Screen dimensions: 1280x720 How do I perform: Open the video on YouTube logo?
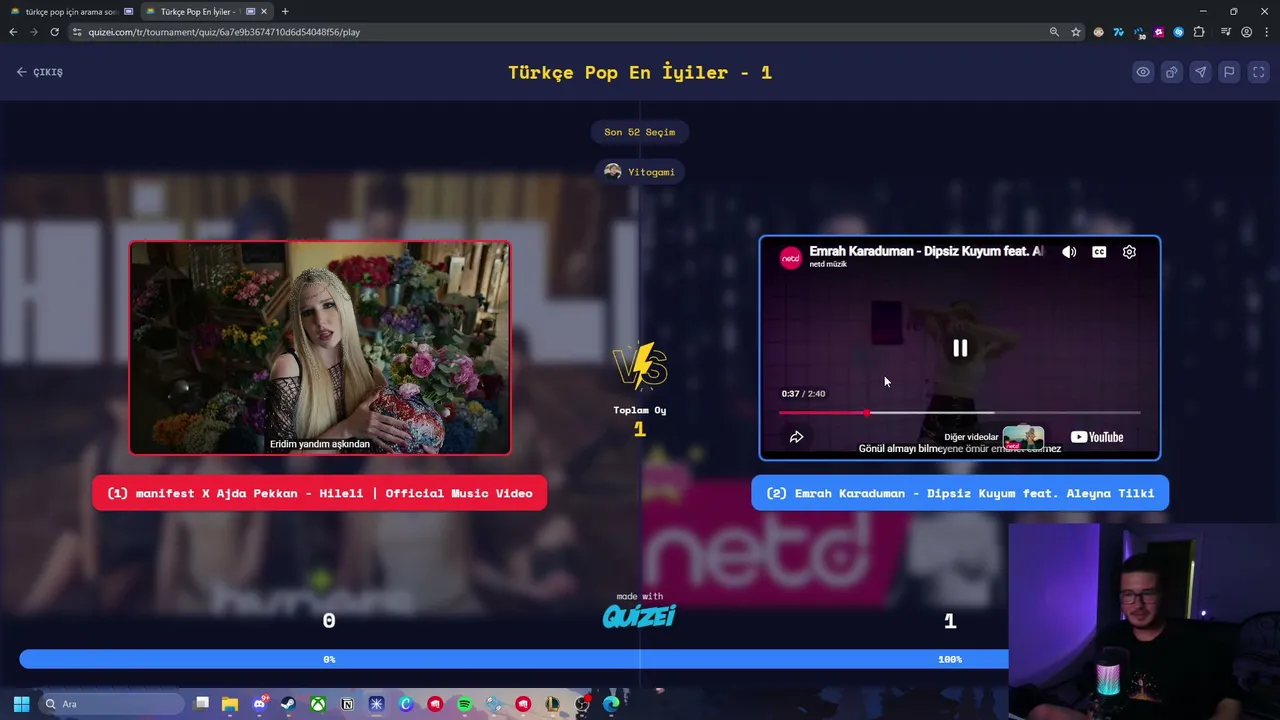coord(1097,437)
